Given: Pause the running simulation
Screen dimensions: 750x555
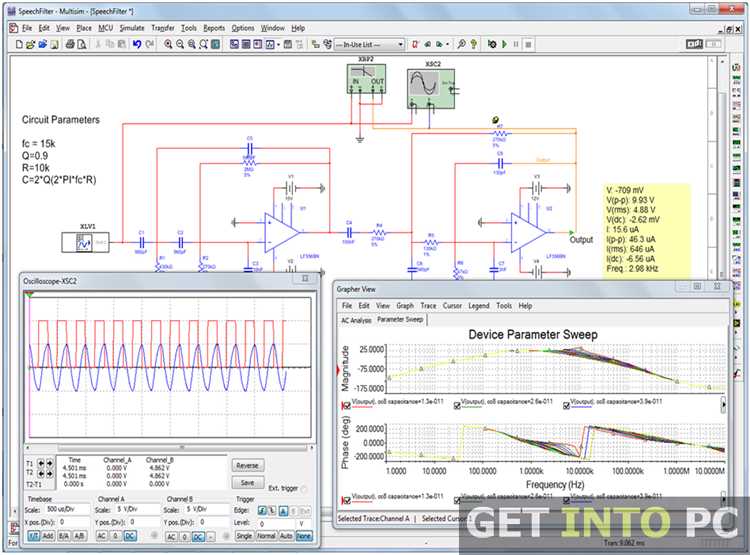Looking at the screenshot, I should 516,44.
